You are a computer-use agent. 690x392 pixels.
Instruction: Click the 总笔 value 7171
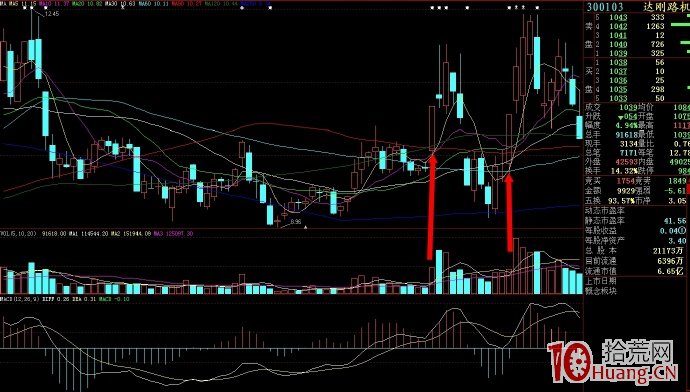(628, 153)
